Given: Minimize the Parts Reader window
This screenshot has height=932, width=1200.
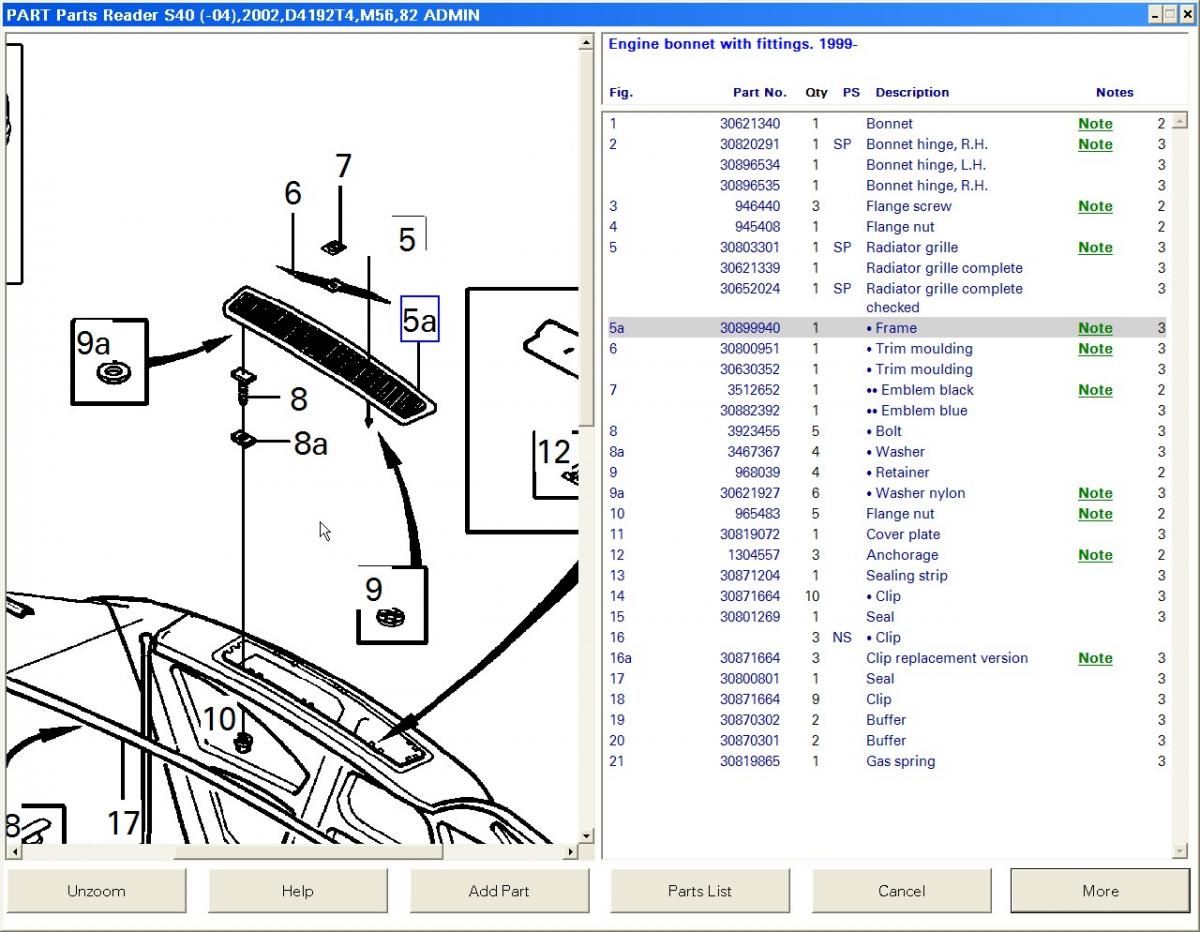Looking at the screenshot, I should [1156, 14].
